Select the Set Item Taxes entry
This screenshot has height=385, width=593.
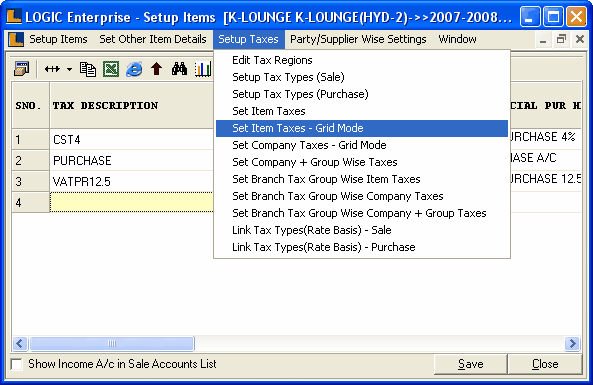[x=362, y=111]
